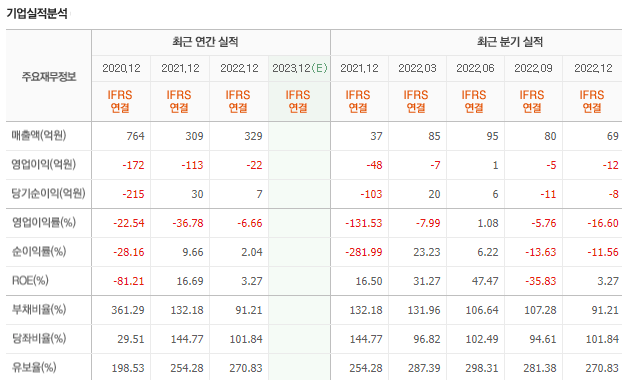Click the operating margin value -22.54
Screen dimensions: 622x380
pyautogui.click(x=129, y=223)
